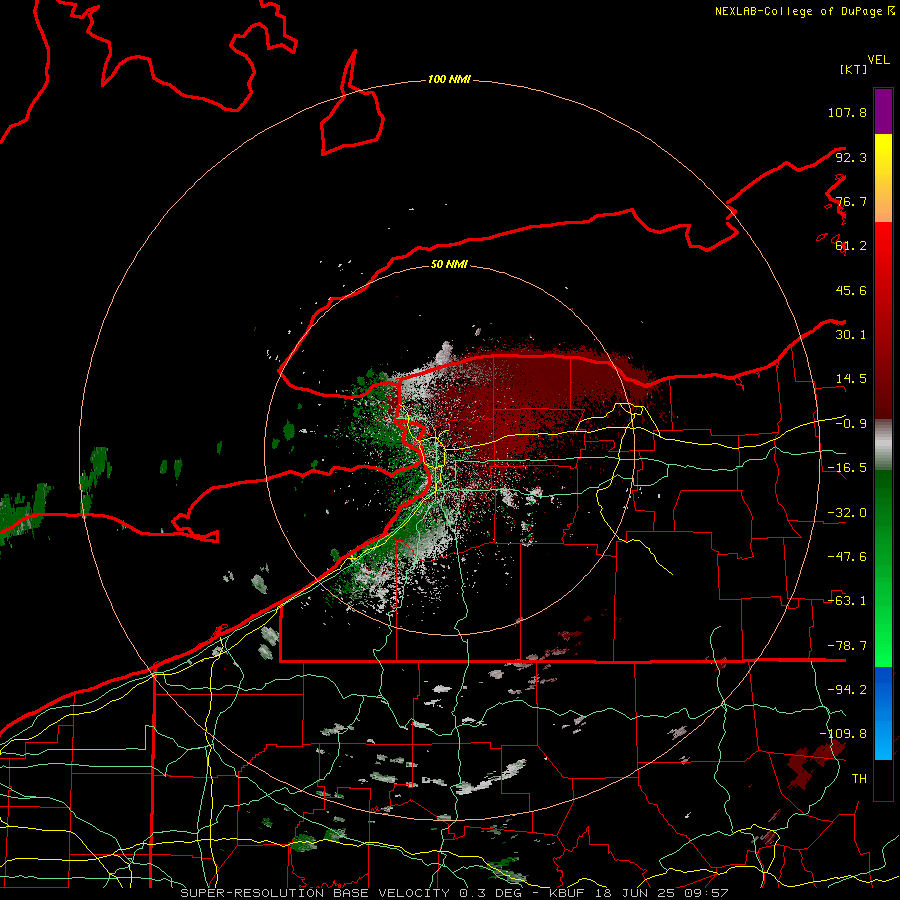Pick the gray near-zero segment of velocity scale

883,445
